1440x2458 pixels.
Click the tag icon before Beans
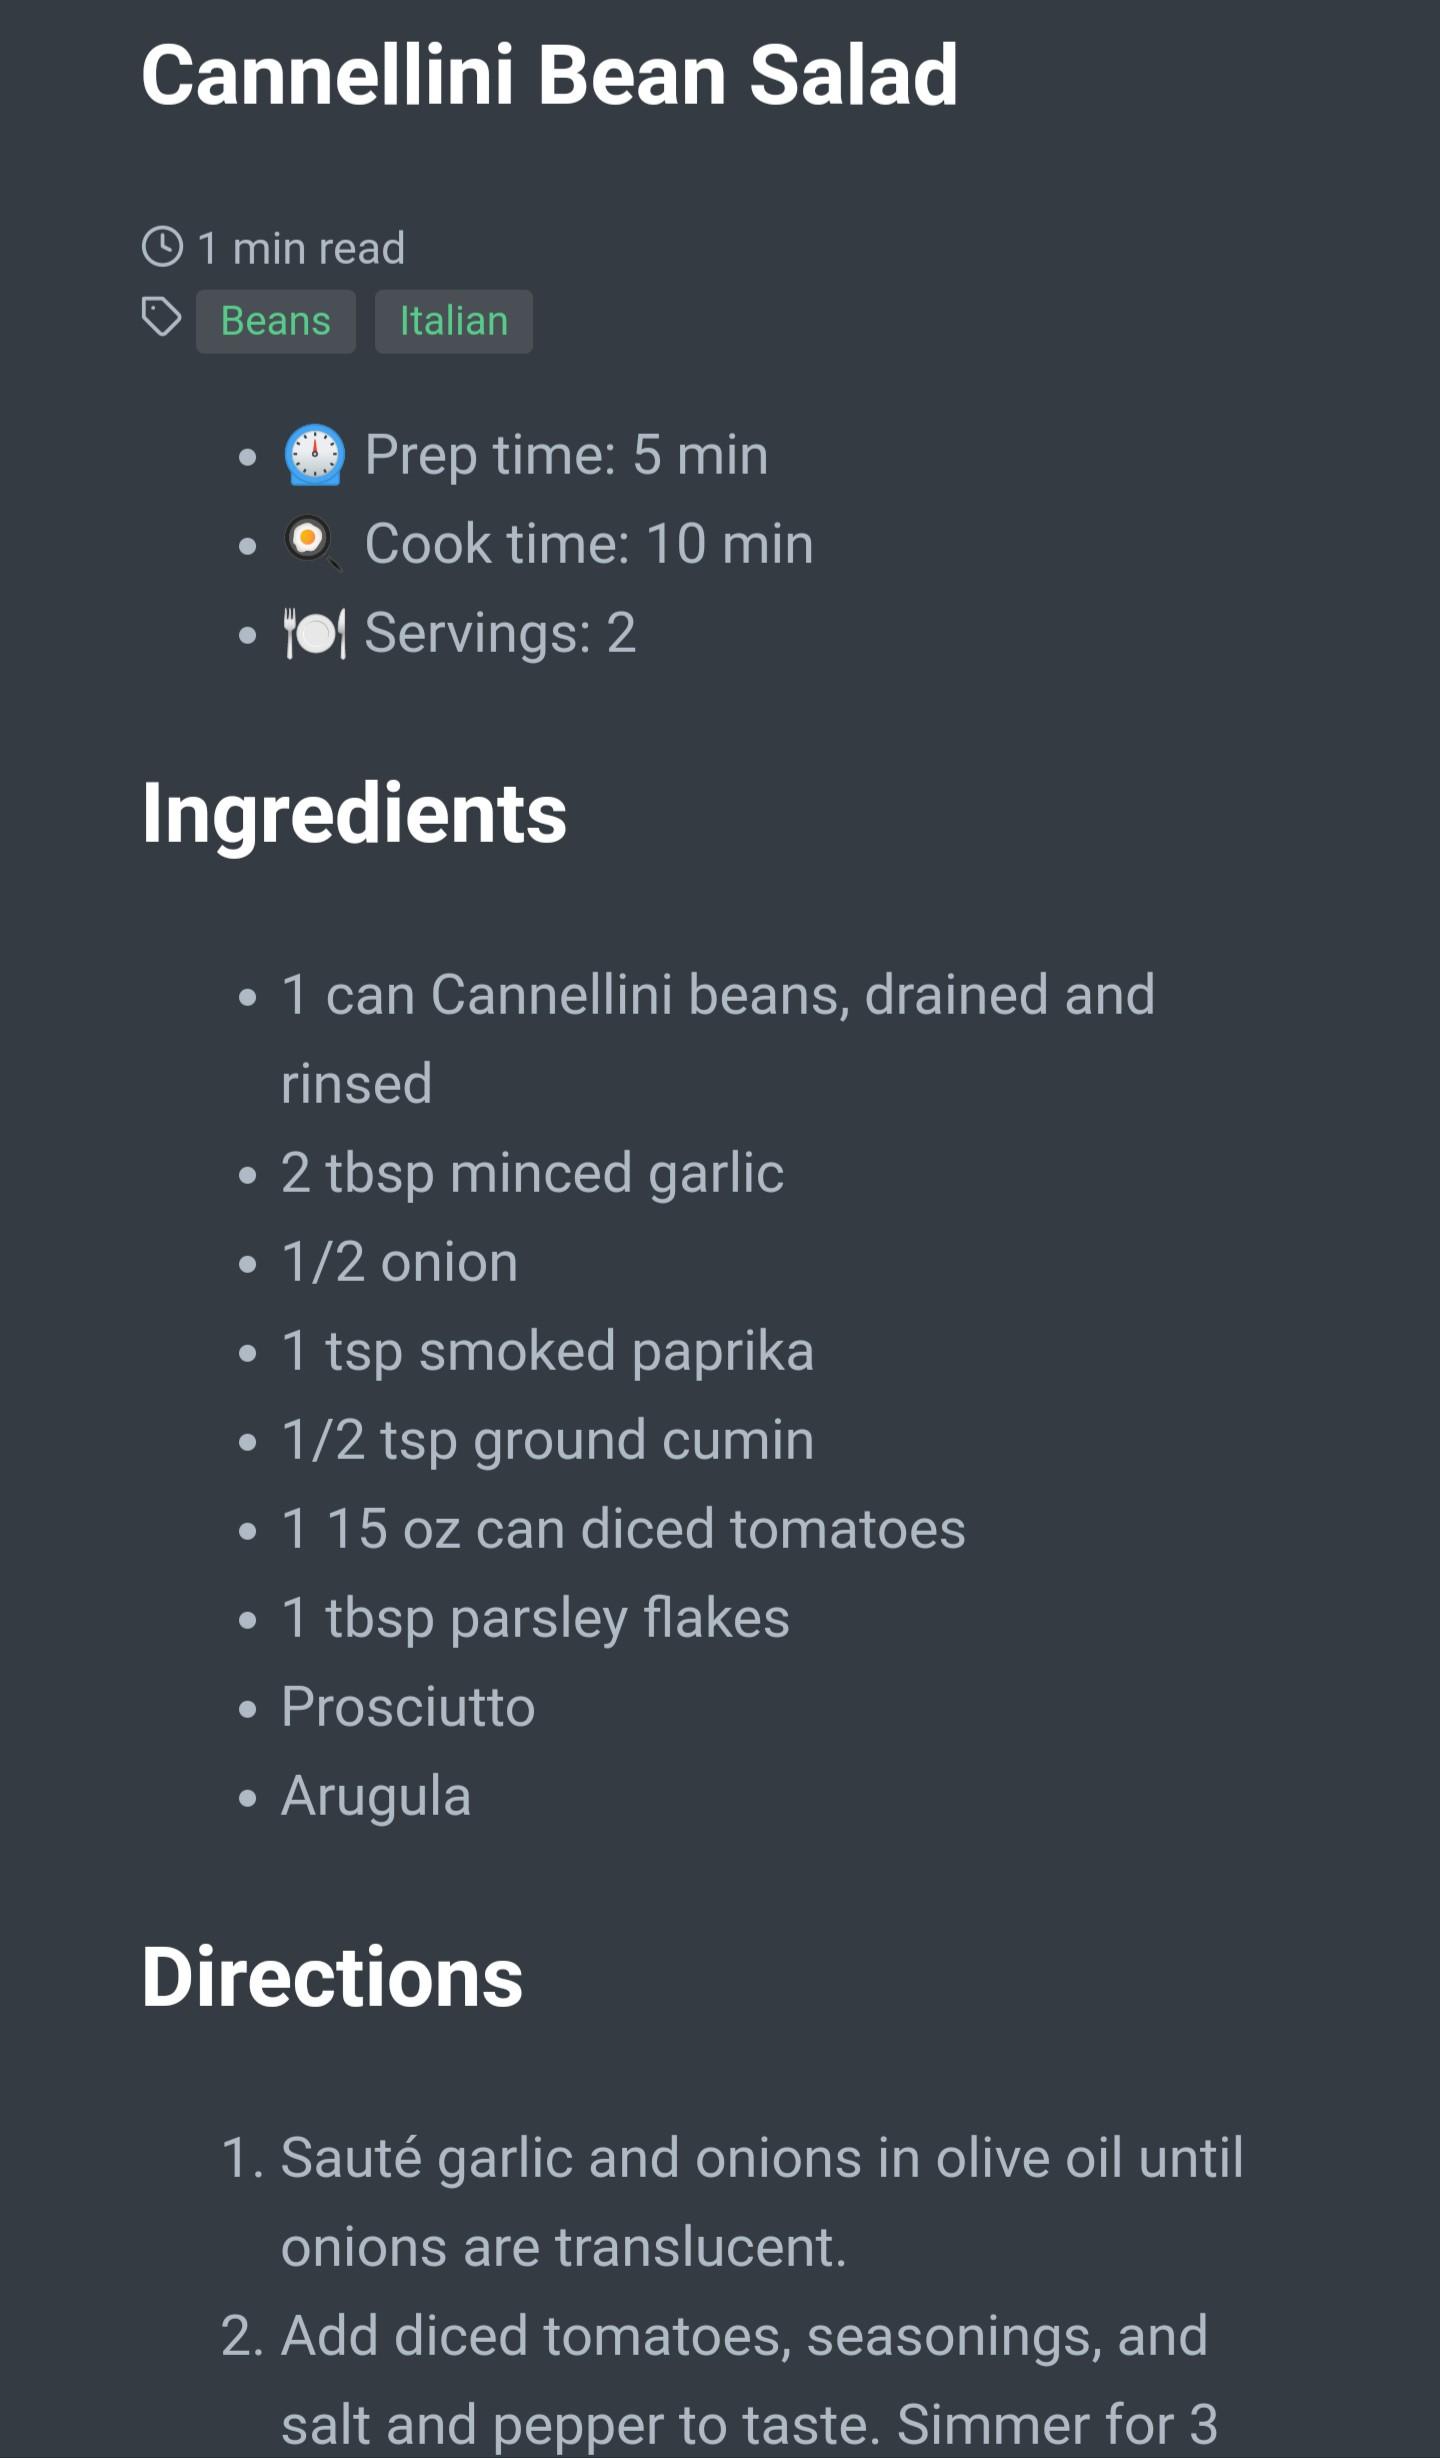161,318
